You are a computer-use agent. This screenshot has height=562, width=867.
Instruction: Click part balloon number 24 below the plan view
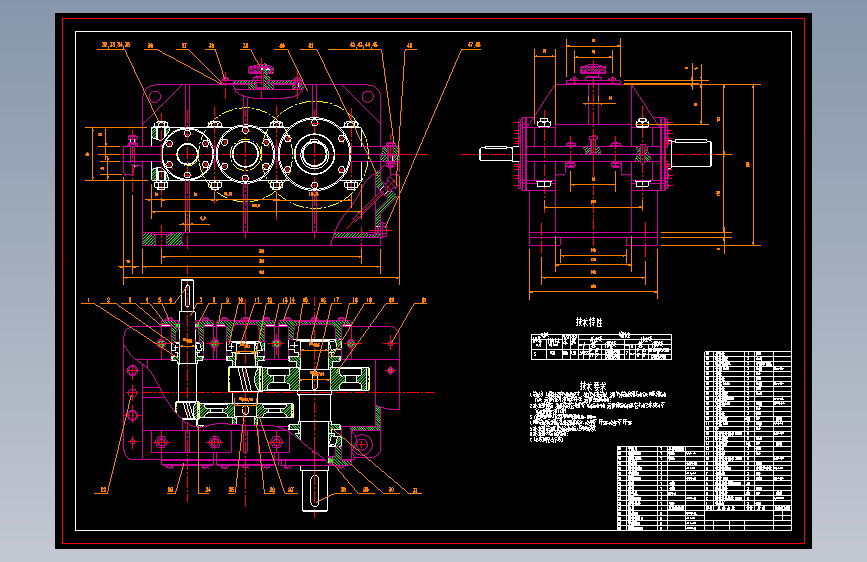click(x=207, y=490)
